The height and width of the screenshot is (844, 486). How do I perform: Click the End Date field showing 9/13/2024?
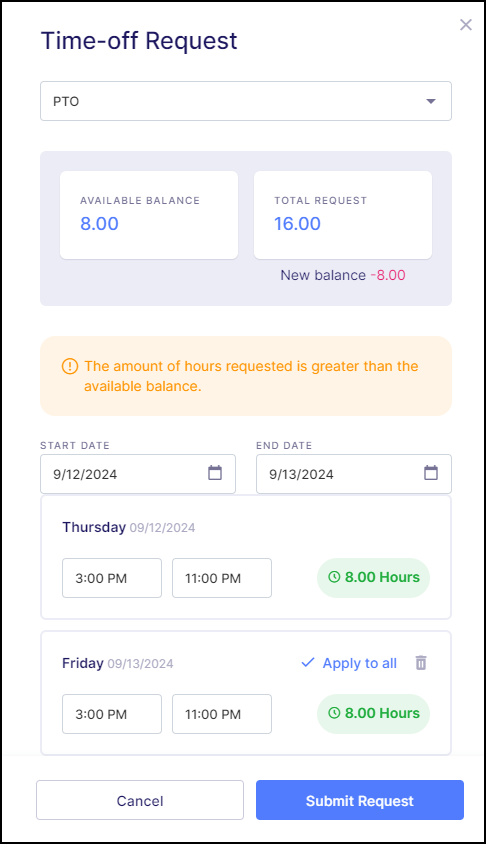[x=354, y=474]
